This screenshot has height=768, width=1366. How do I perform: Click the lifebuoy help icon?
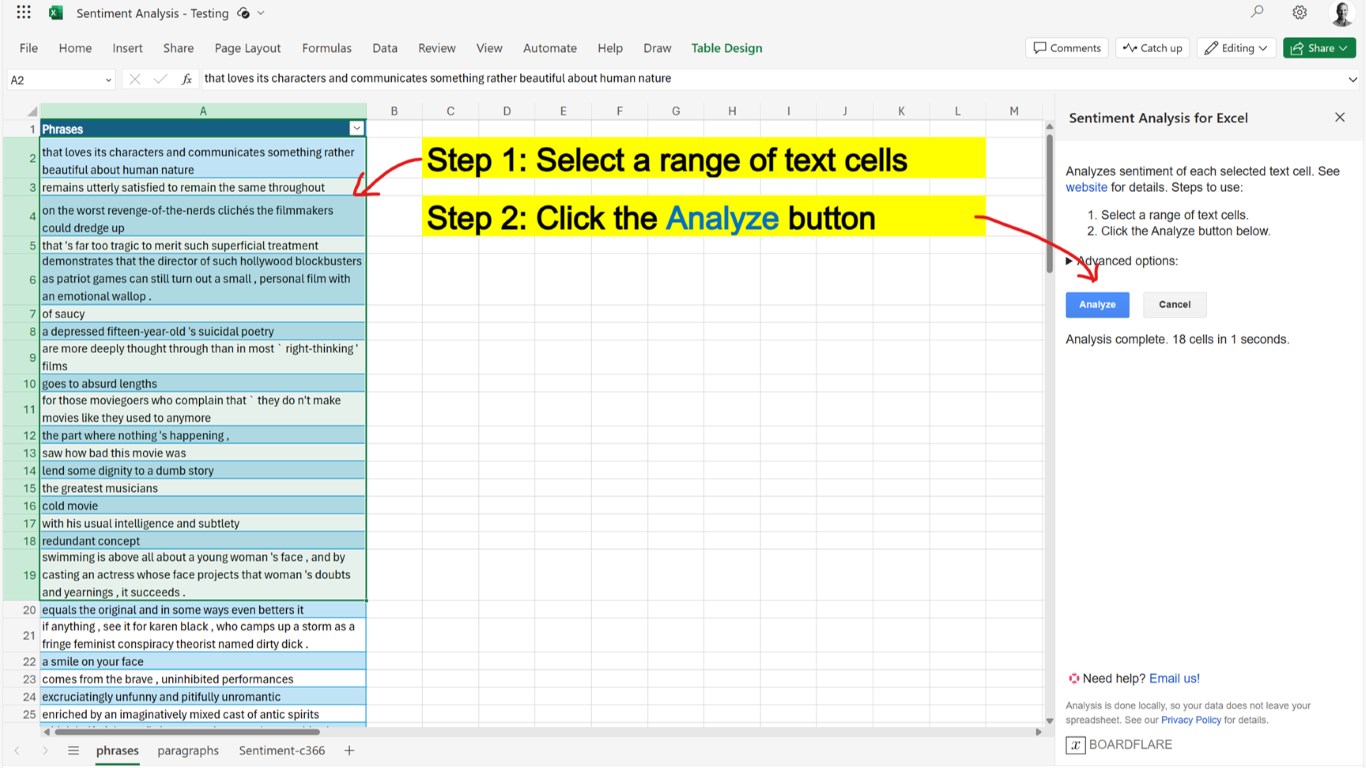1074,678
